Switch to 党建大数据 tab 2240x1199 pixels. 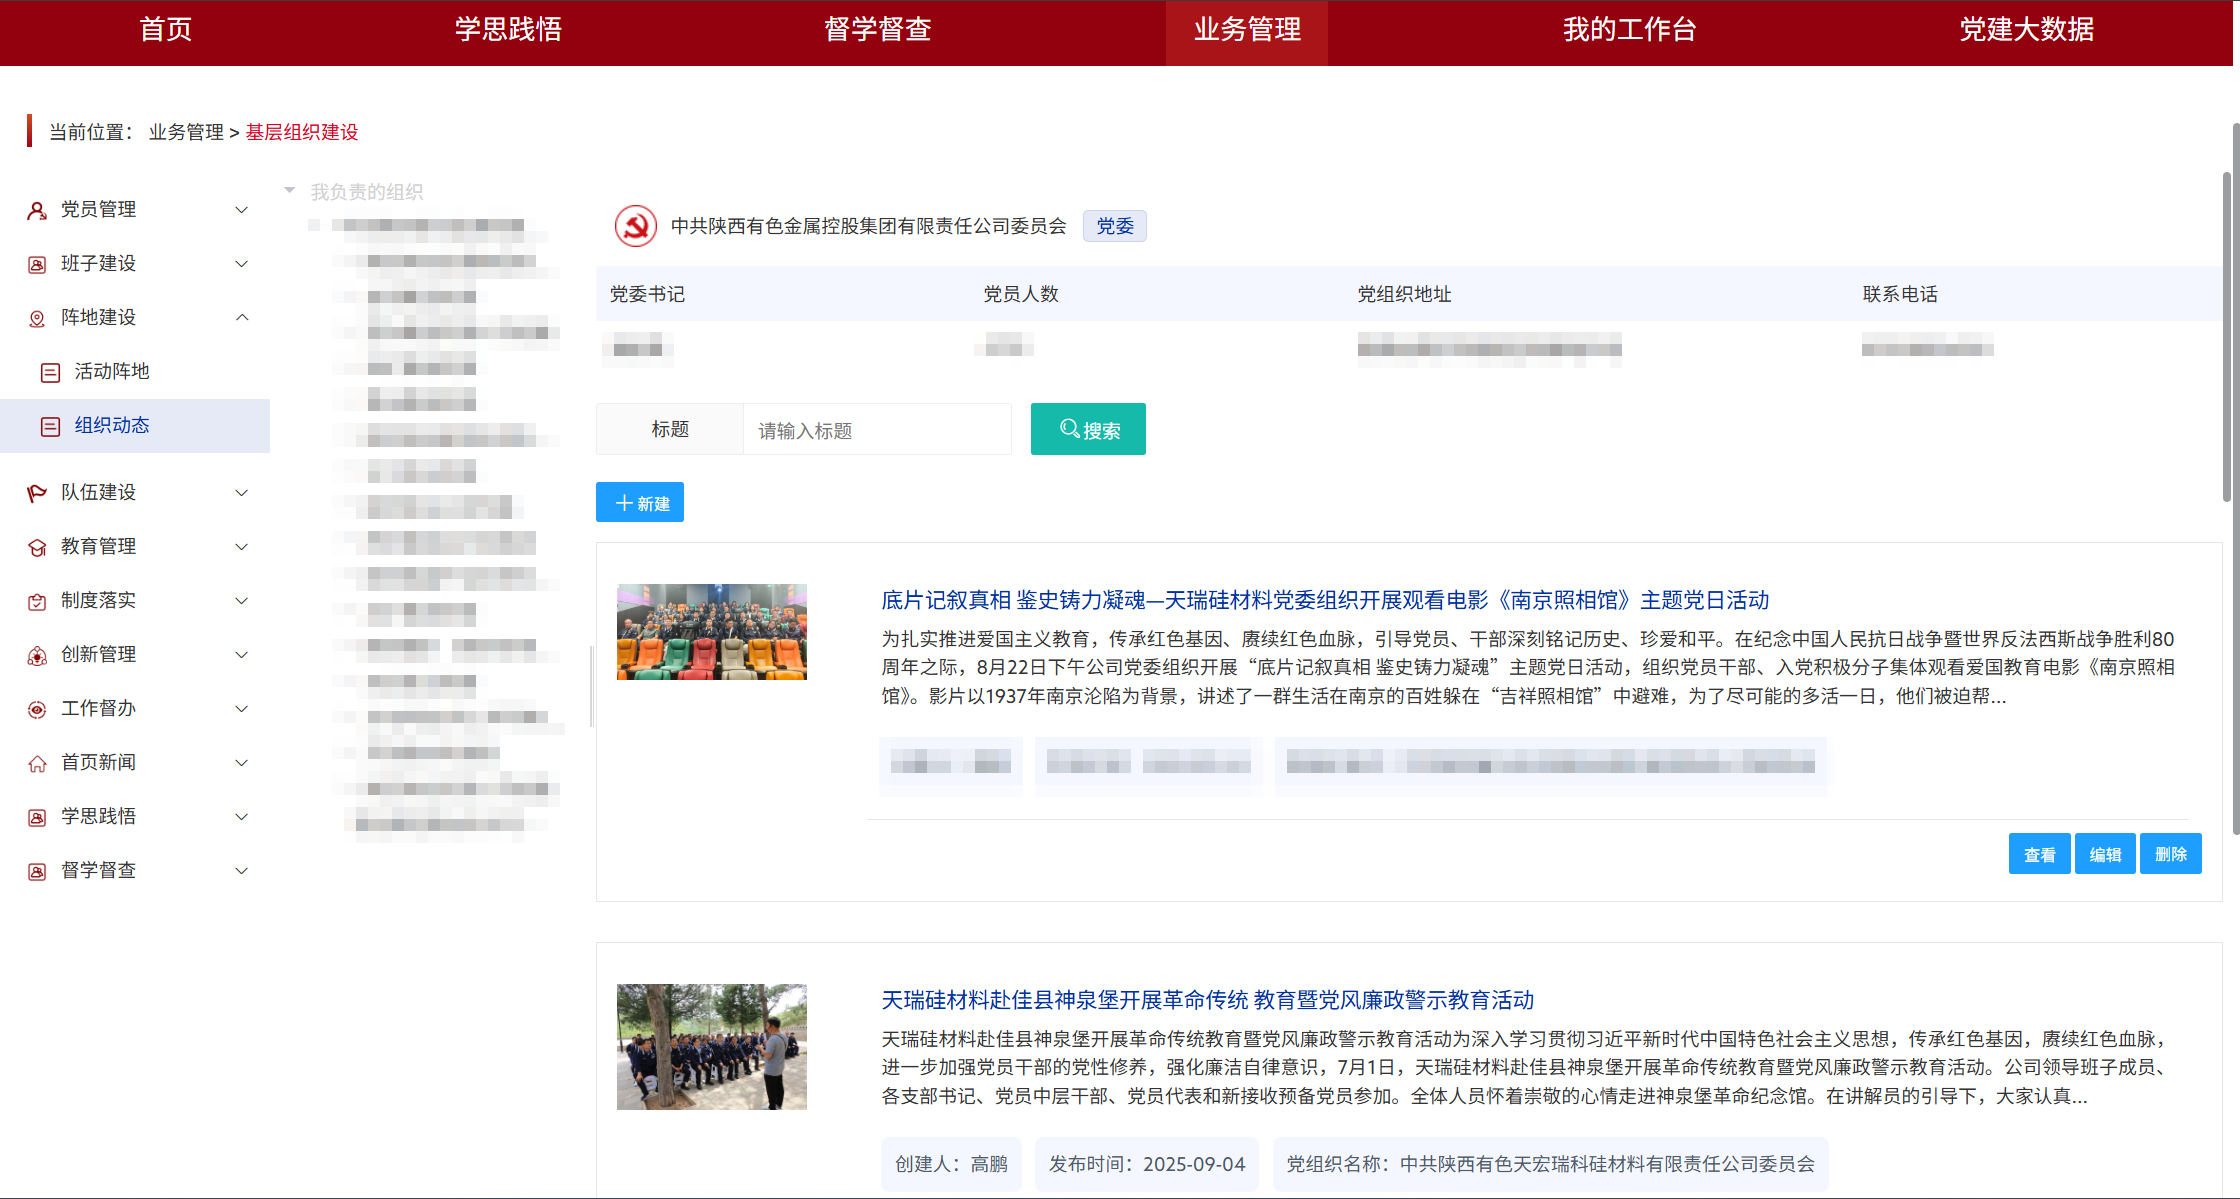(2026, 30)
